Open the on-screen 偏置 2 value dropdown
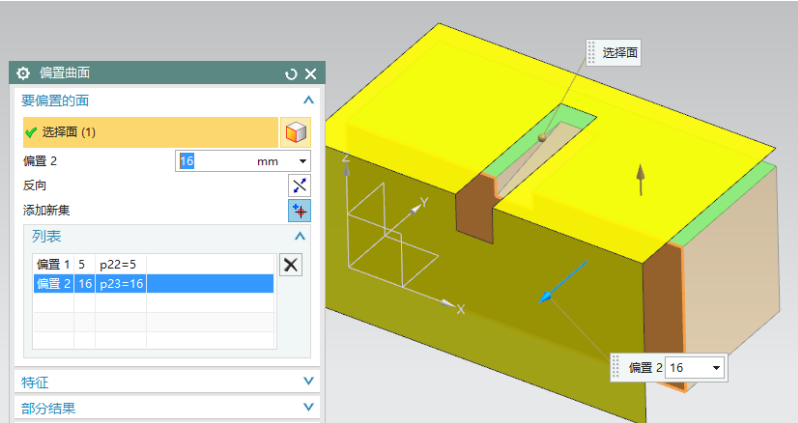This screenshot has width=798, height=423. pyautogui.click(x=716, y=368)
